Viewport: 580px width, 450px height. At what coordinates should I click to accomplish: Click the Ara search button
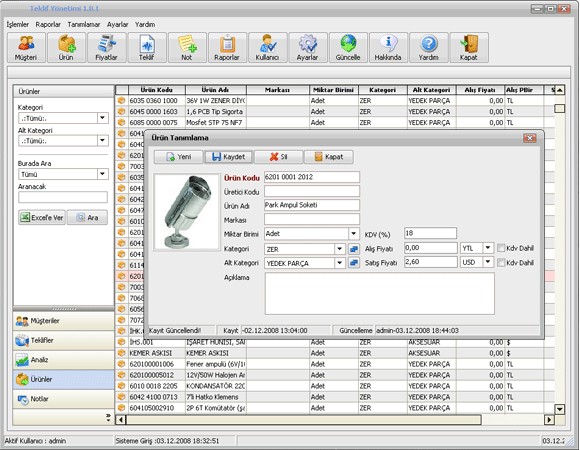pyautogui.click(x=87, y=217)
